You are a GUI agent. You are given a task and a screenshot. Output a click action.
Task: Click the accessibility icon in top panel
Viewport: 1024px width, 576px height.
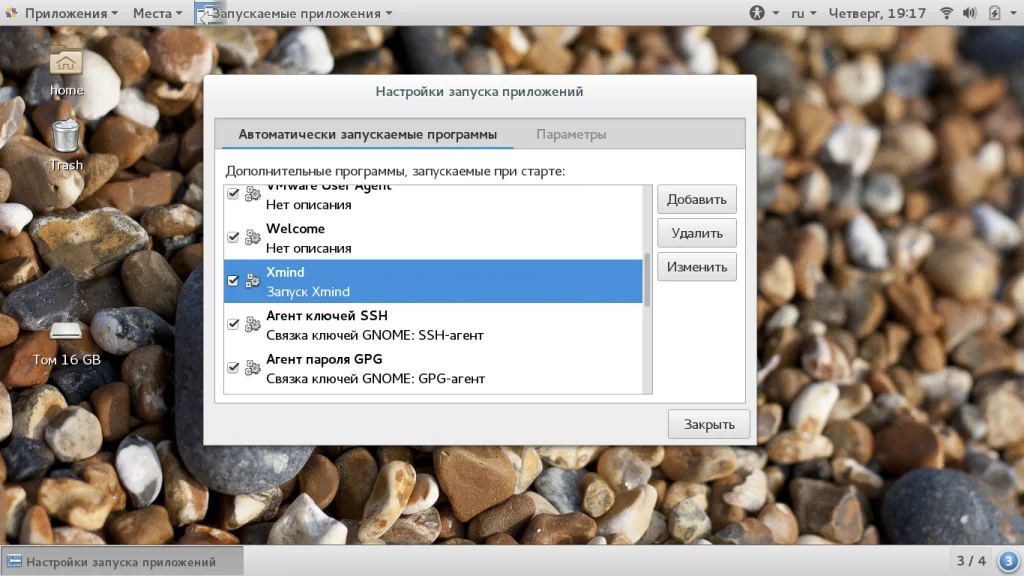756,12
